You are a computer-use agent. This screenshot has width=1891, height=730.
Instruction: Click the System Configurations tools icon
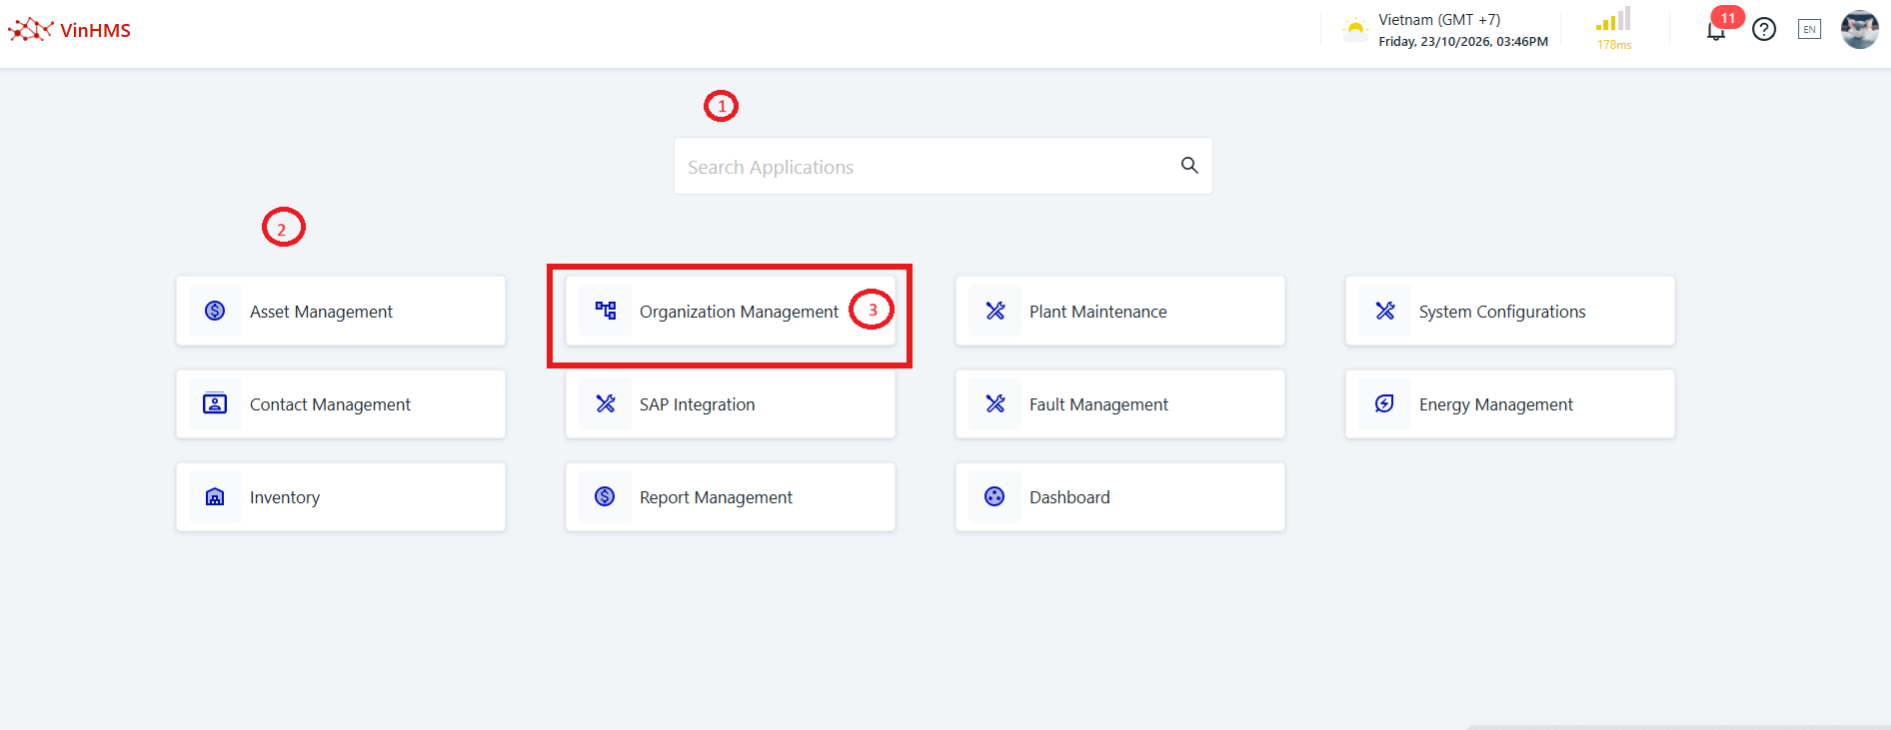coord(1385,311)
